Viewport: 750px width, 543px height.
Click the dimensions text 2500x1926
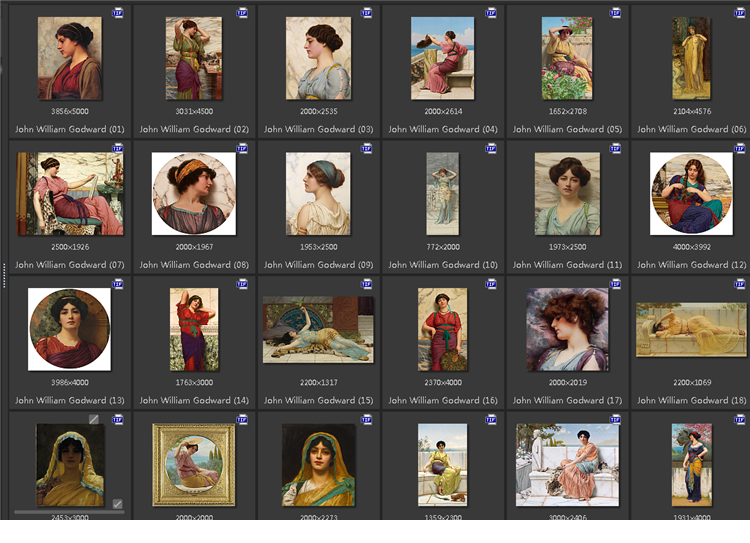(70, 247)
